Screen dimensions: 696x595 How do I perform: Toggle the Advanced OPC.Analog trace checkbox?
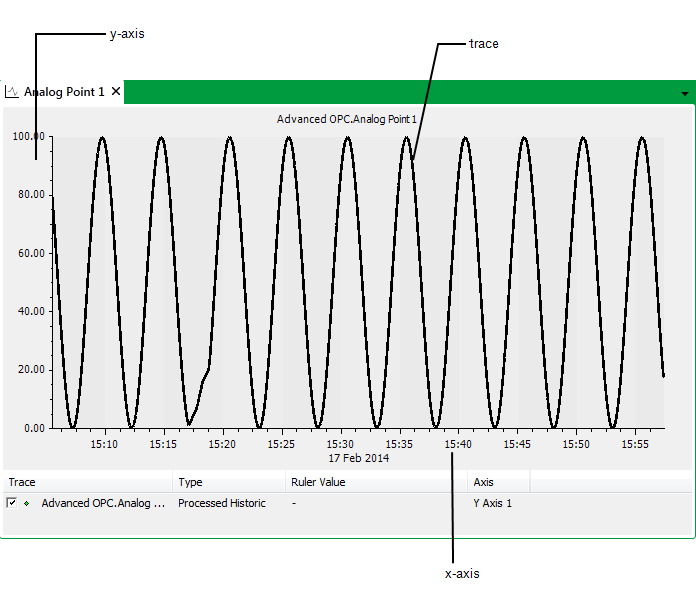click(x=12, y=503)
